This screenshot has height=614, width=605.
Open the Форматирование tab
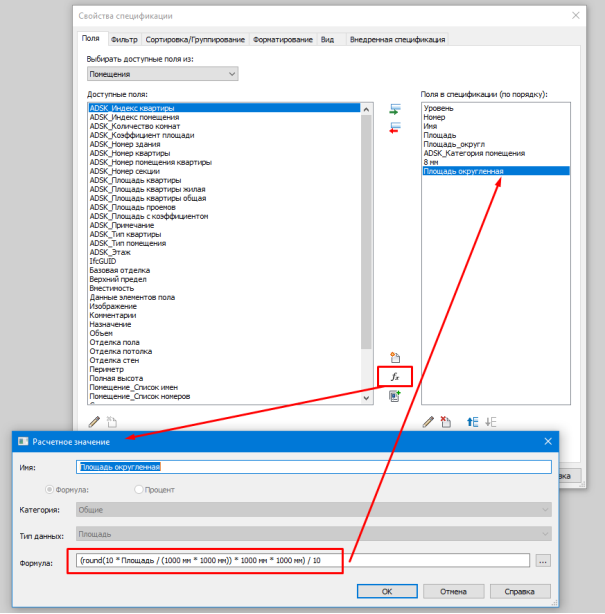pos(283,40)
